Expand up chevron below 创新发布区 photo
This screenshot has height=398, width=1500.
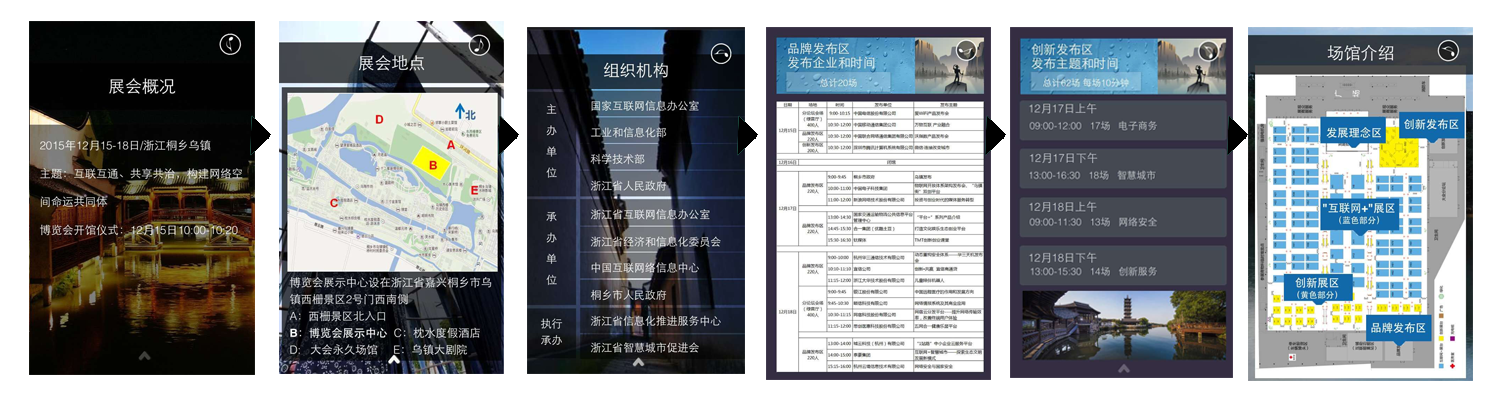tap(1123, 368)
